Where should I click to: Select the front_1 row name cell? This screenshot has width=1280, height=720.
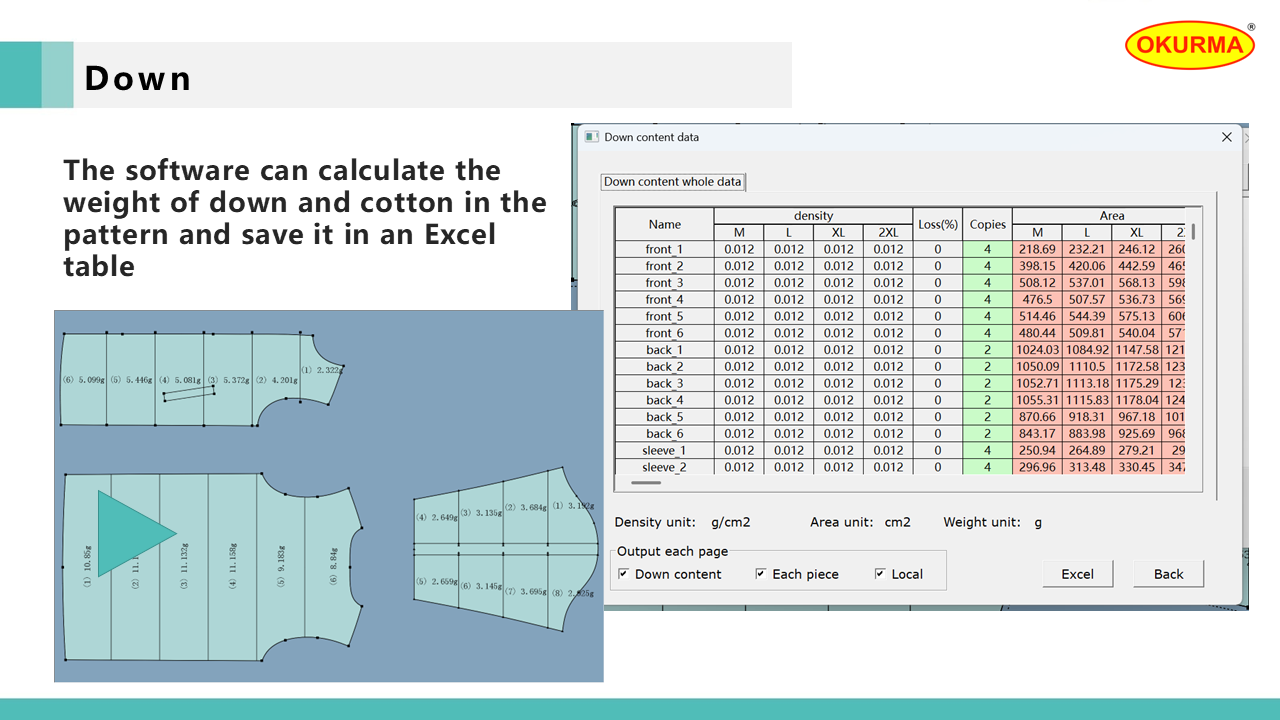point(664,249)
